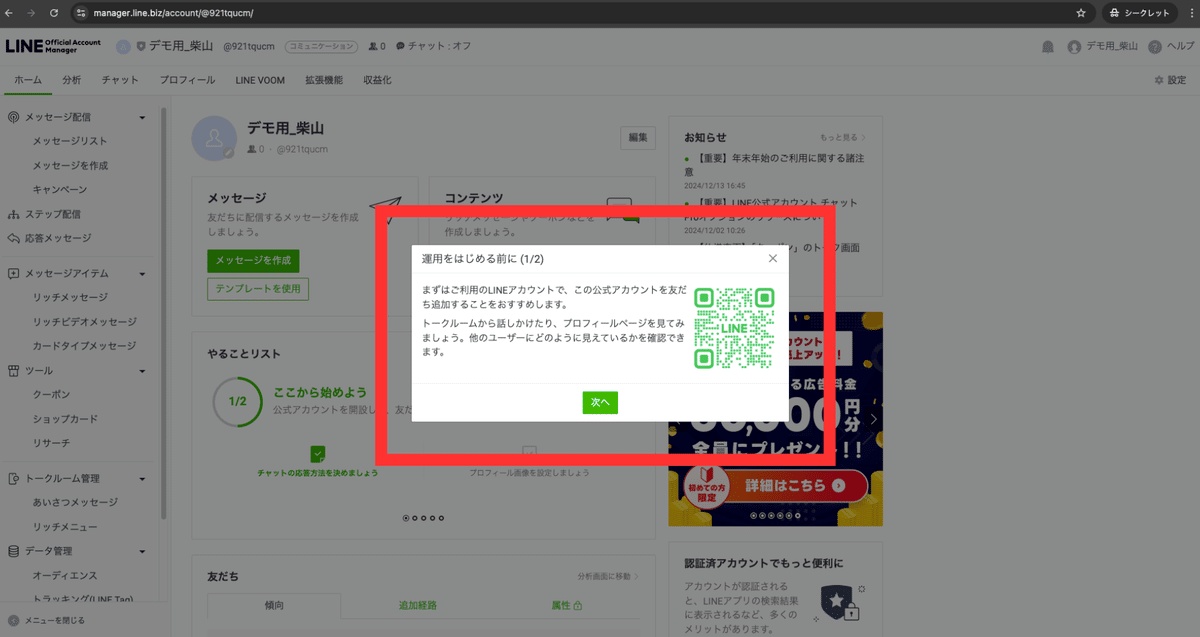The width and height of the screenshot is (1200, 637).
Task: Select 傾向 tab in 友だち panel
Action: coord(274,606)
